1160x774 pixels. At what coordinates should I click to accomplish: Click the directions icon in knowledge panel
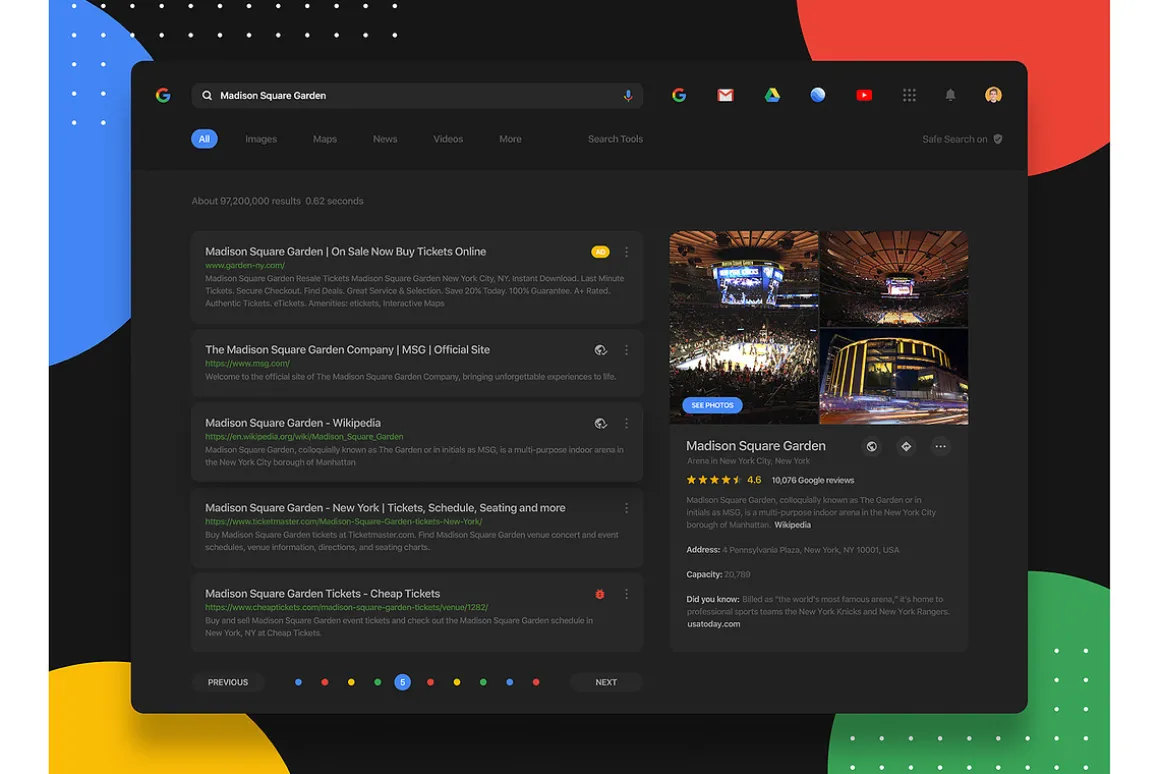[906, 446]
